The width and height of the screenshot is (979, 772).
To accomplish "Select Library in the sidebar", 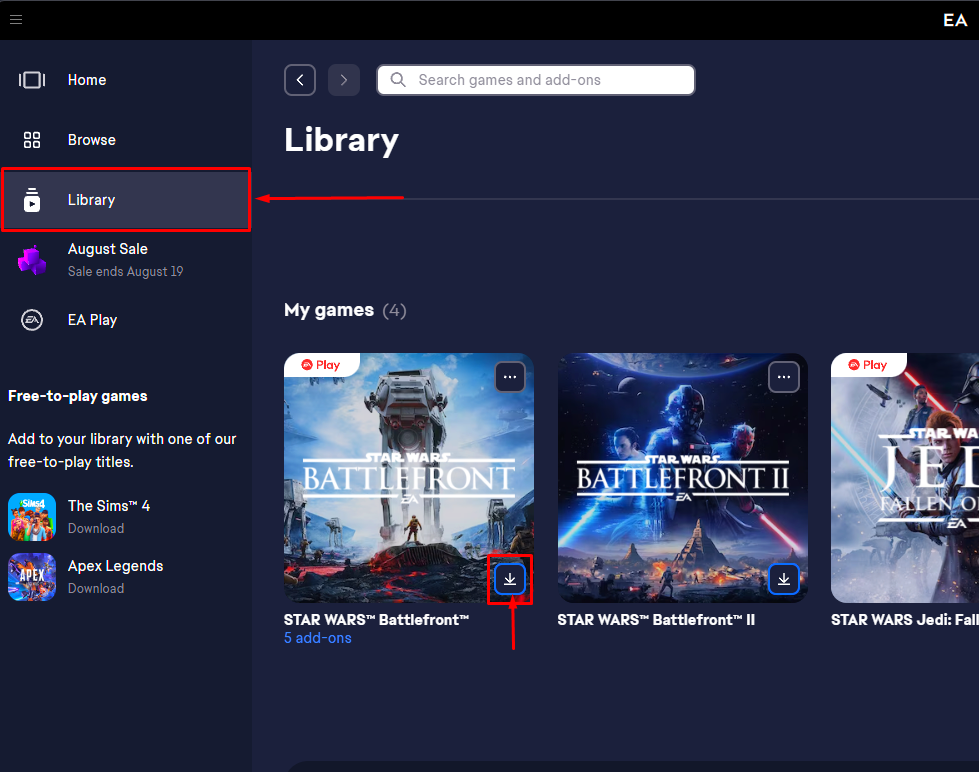I will click(126, 200).
